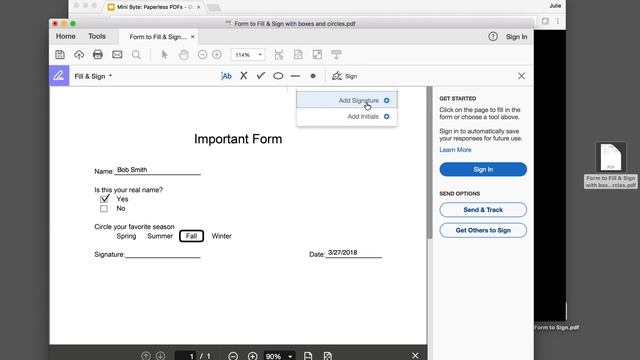Click the Sign button in Fill & Sign bar
The height and width of the screenshot is (360, 640).
(344, 76)
